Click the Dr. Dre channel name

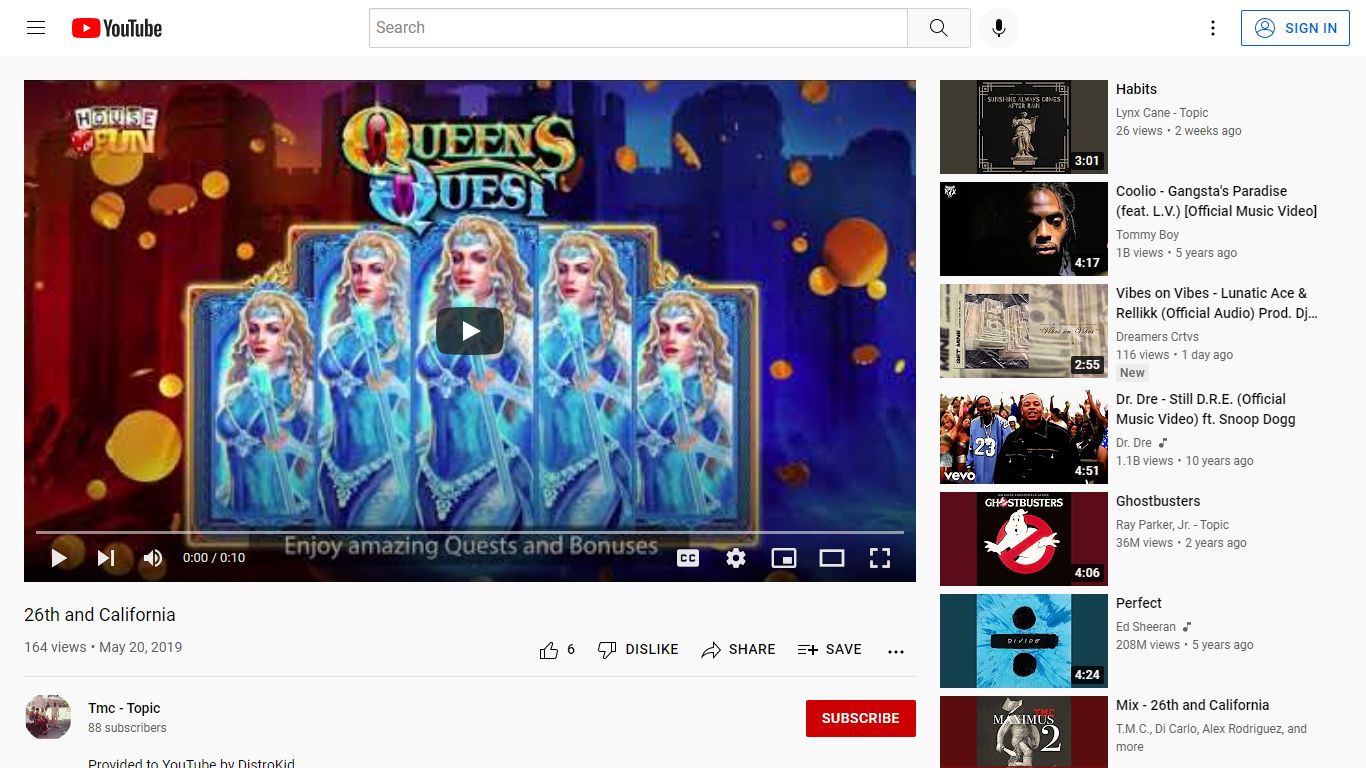coord(1134,443)
